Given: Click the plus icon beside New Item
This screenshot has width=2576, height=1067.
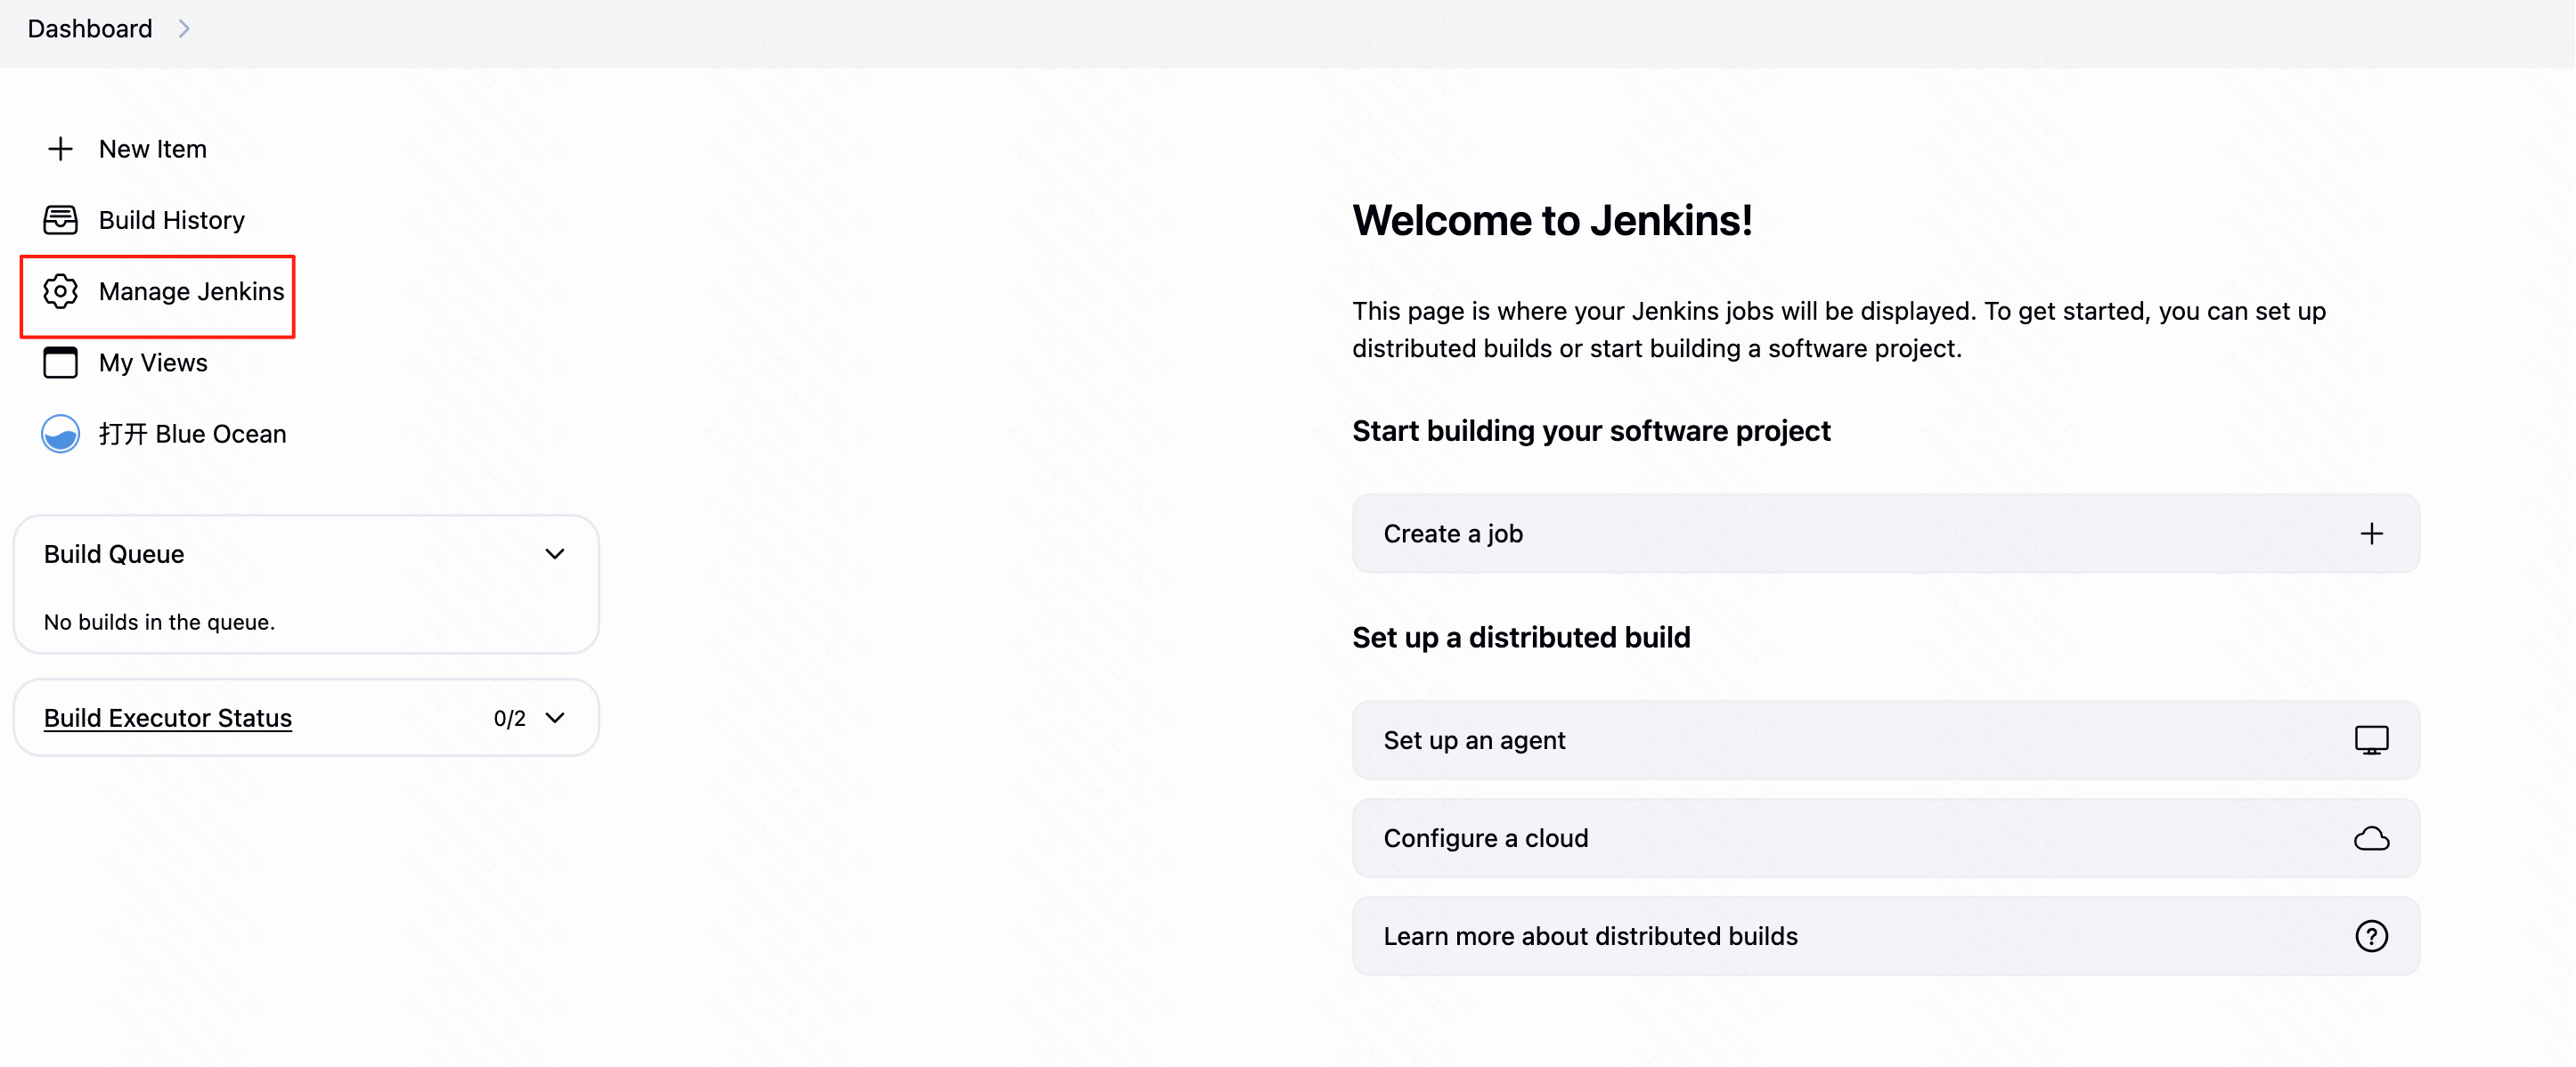Looking at the screenshot, I should (x=60, y=149).
